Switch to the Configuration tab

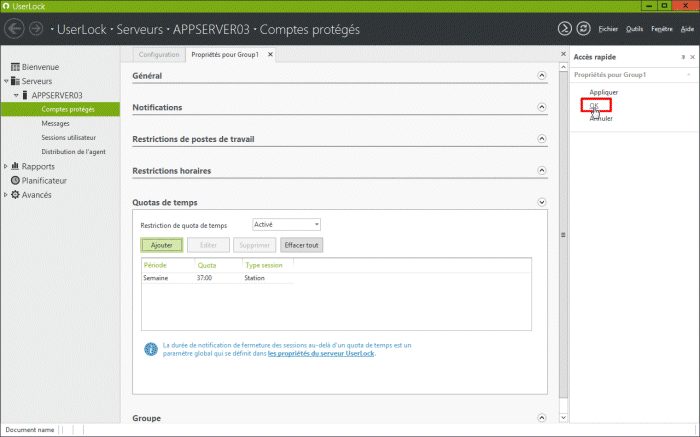[158, 54]
